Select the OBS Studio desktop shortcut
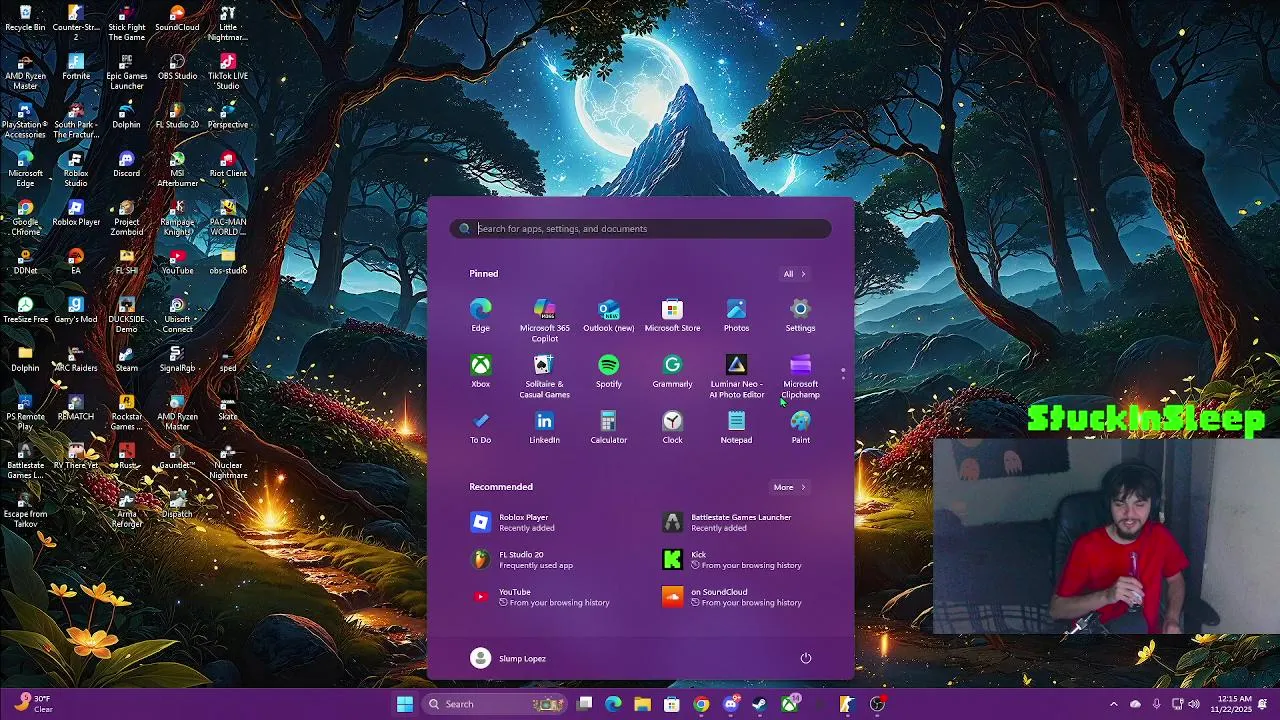 [x=177, y=67]
